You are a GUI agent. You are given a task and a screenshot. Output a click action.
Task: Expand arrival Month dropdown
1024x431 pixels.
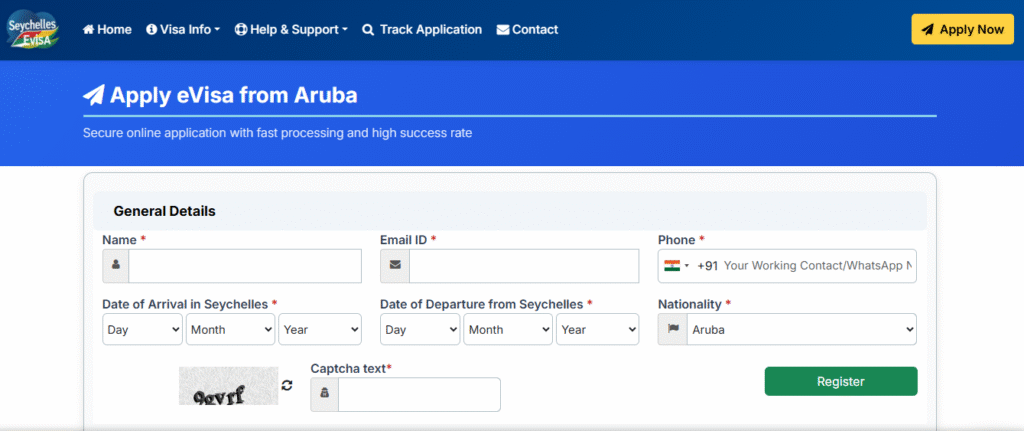coord(230,329)
